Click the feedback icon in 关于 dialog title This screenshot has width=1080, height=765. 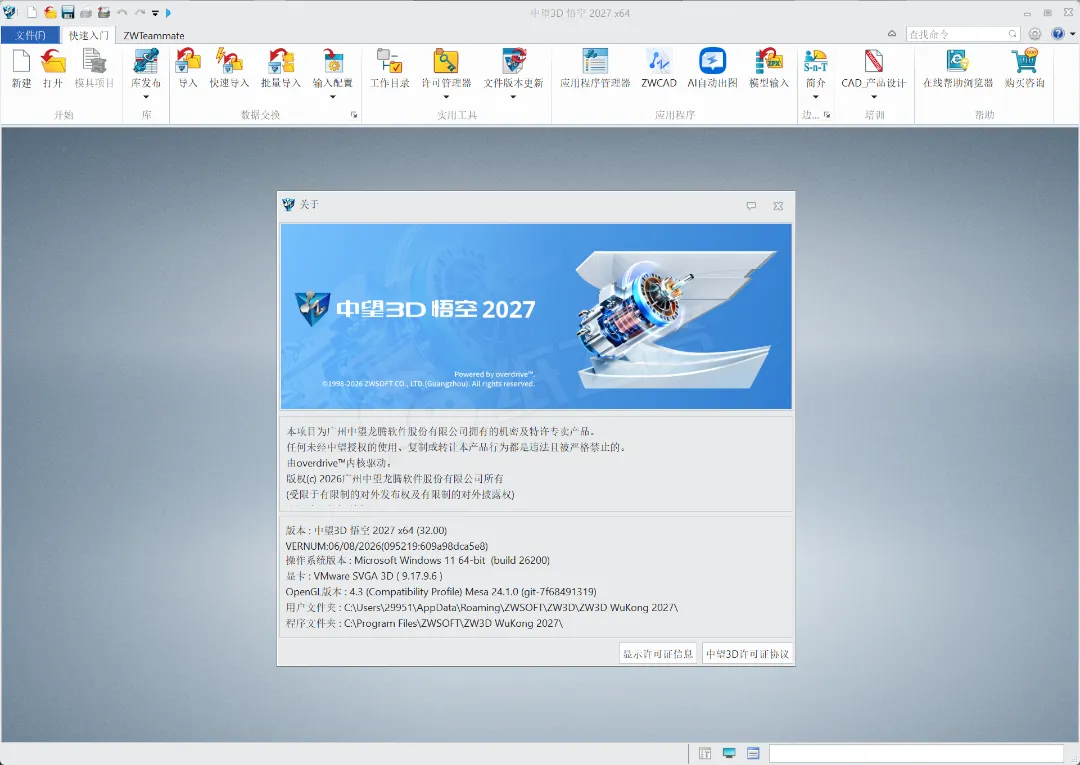pos(751,205)
